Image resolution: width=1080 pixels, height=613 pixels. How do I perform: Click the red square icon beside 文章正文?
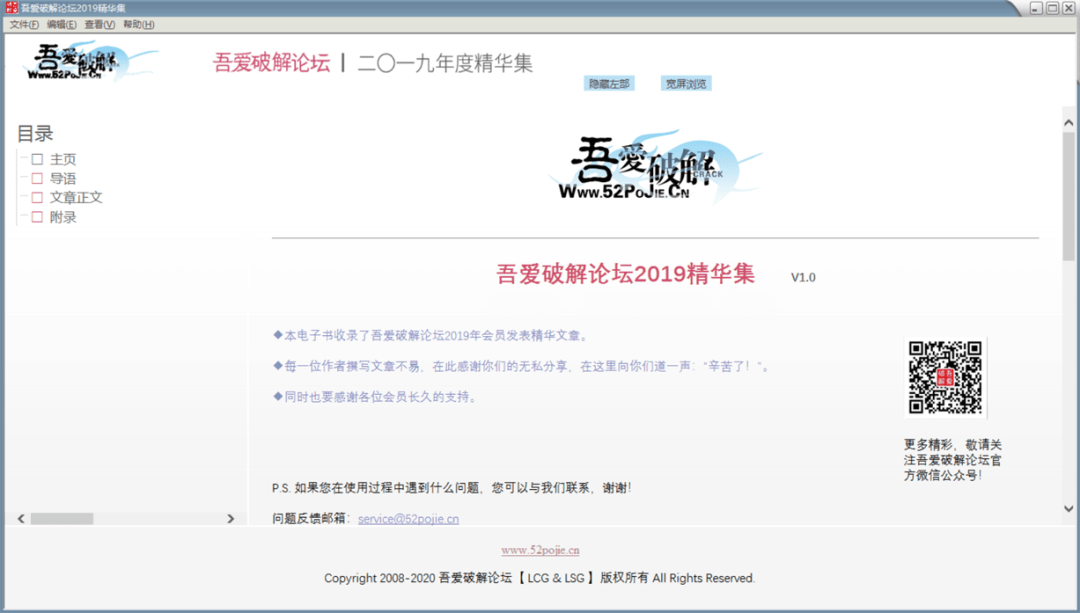point(37,198)
